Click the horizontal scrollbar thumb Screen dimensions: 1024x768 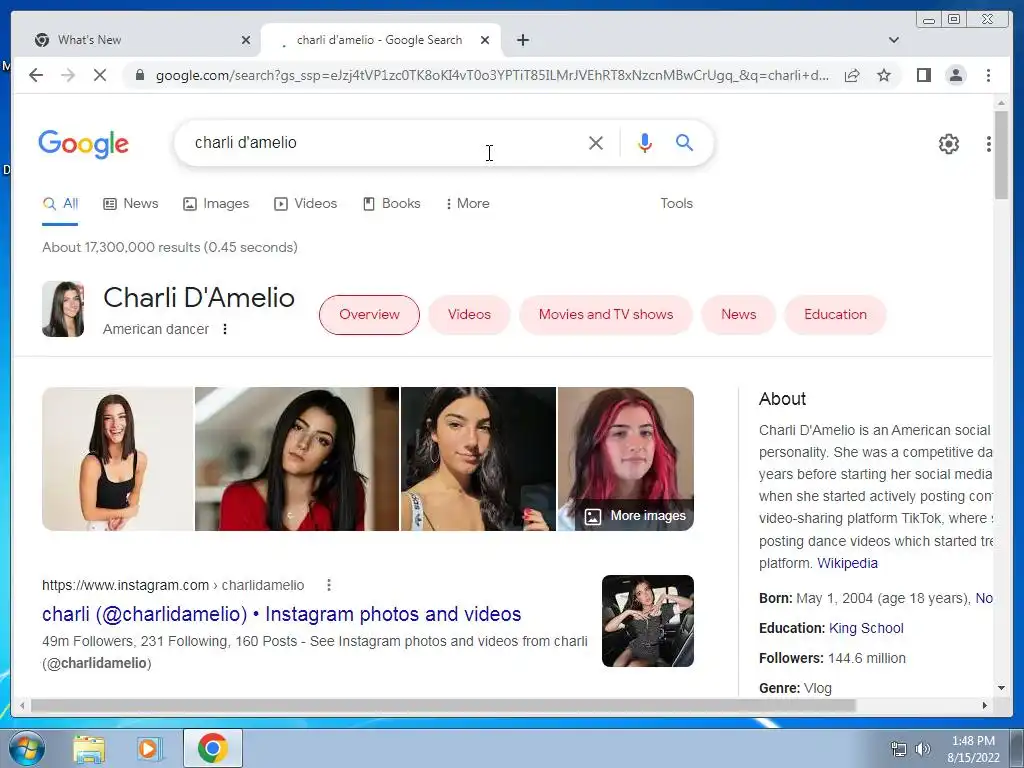(443, 705)
